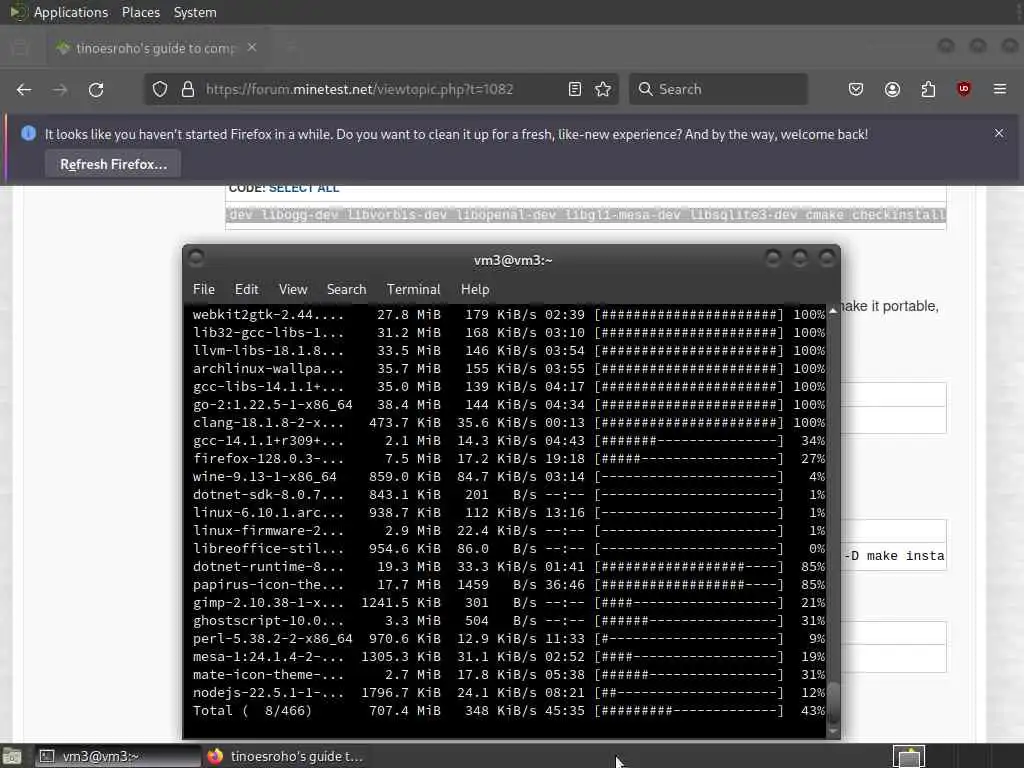Click the top panel distro logo icon
Image resolution: width=1024 pixels, height=768 pixels.
click(x=18, y=12)
